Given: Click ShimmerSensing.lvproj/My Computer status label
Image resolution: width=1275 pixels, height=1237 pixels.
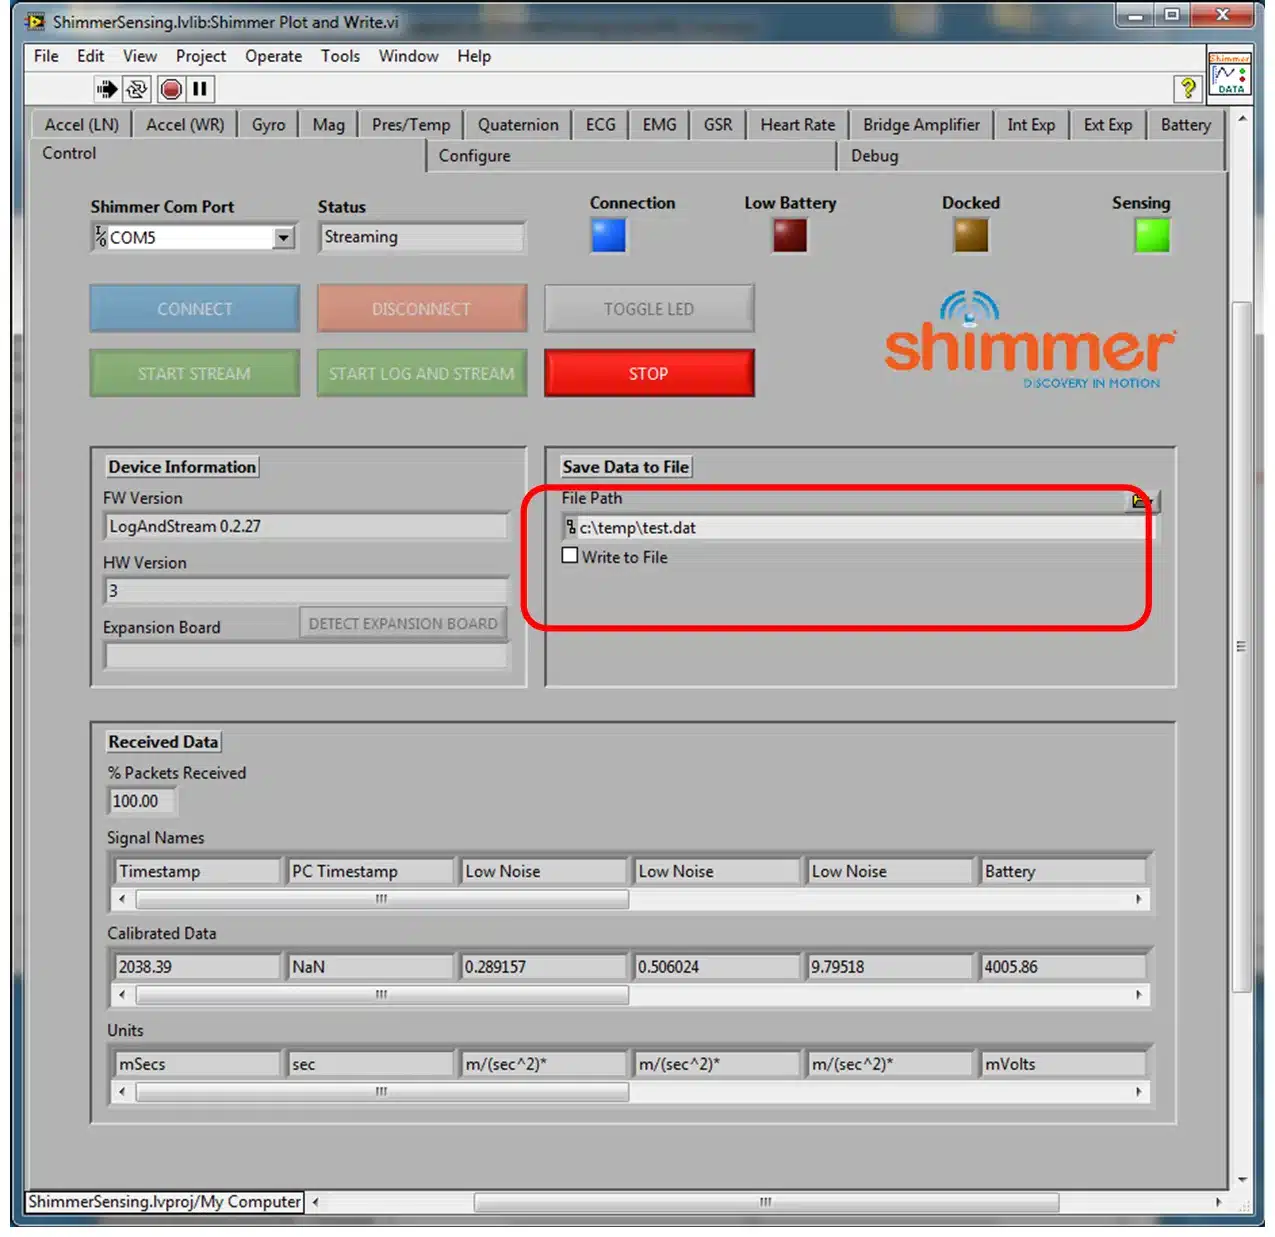Looking at the screenshot, I should click(165, 1201).
